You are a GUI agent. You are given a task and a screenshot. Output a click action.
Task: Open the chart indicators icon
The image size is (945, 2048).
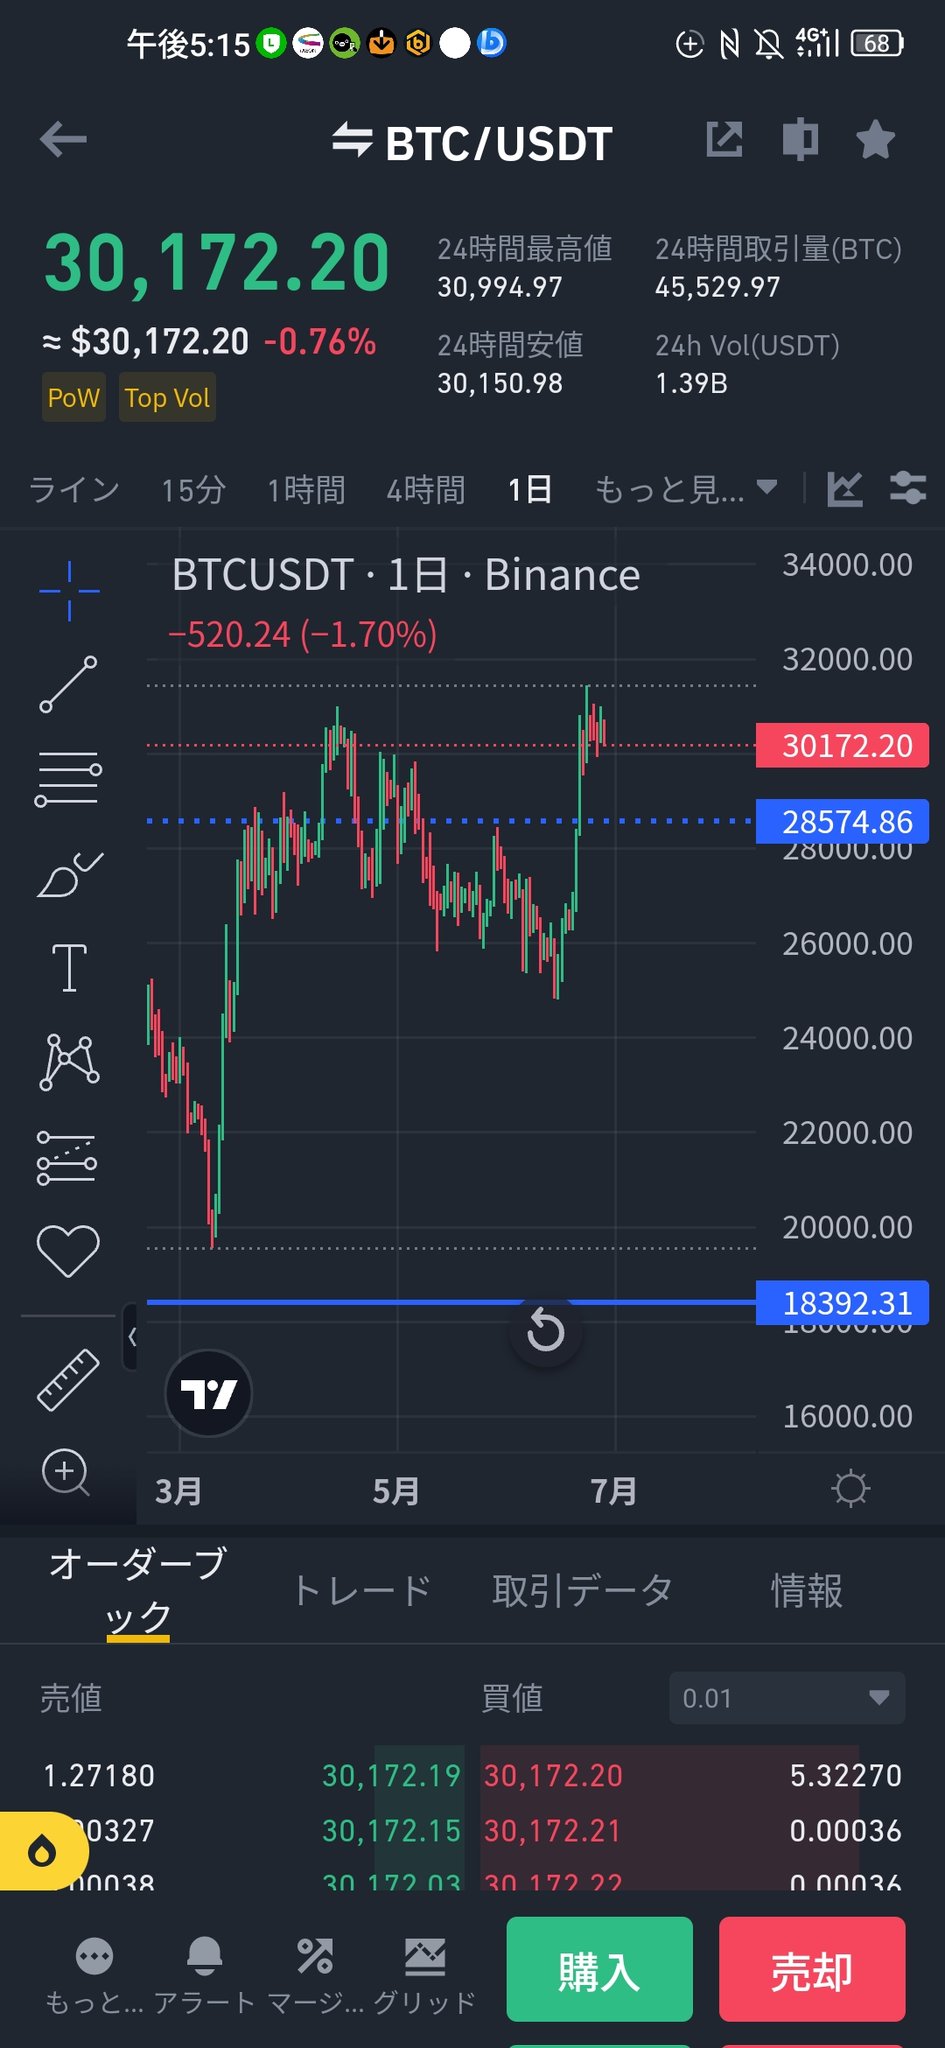click(845, 489)
